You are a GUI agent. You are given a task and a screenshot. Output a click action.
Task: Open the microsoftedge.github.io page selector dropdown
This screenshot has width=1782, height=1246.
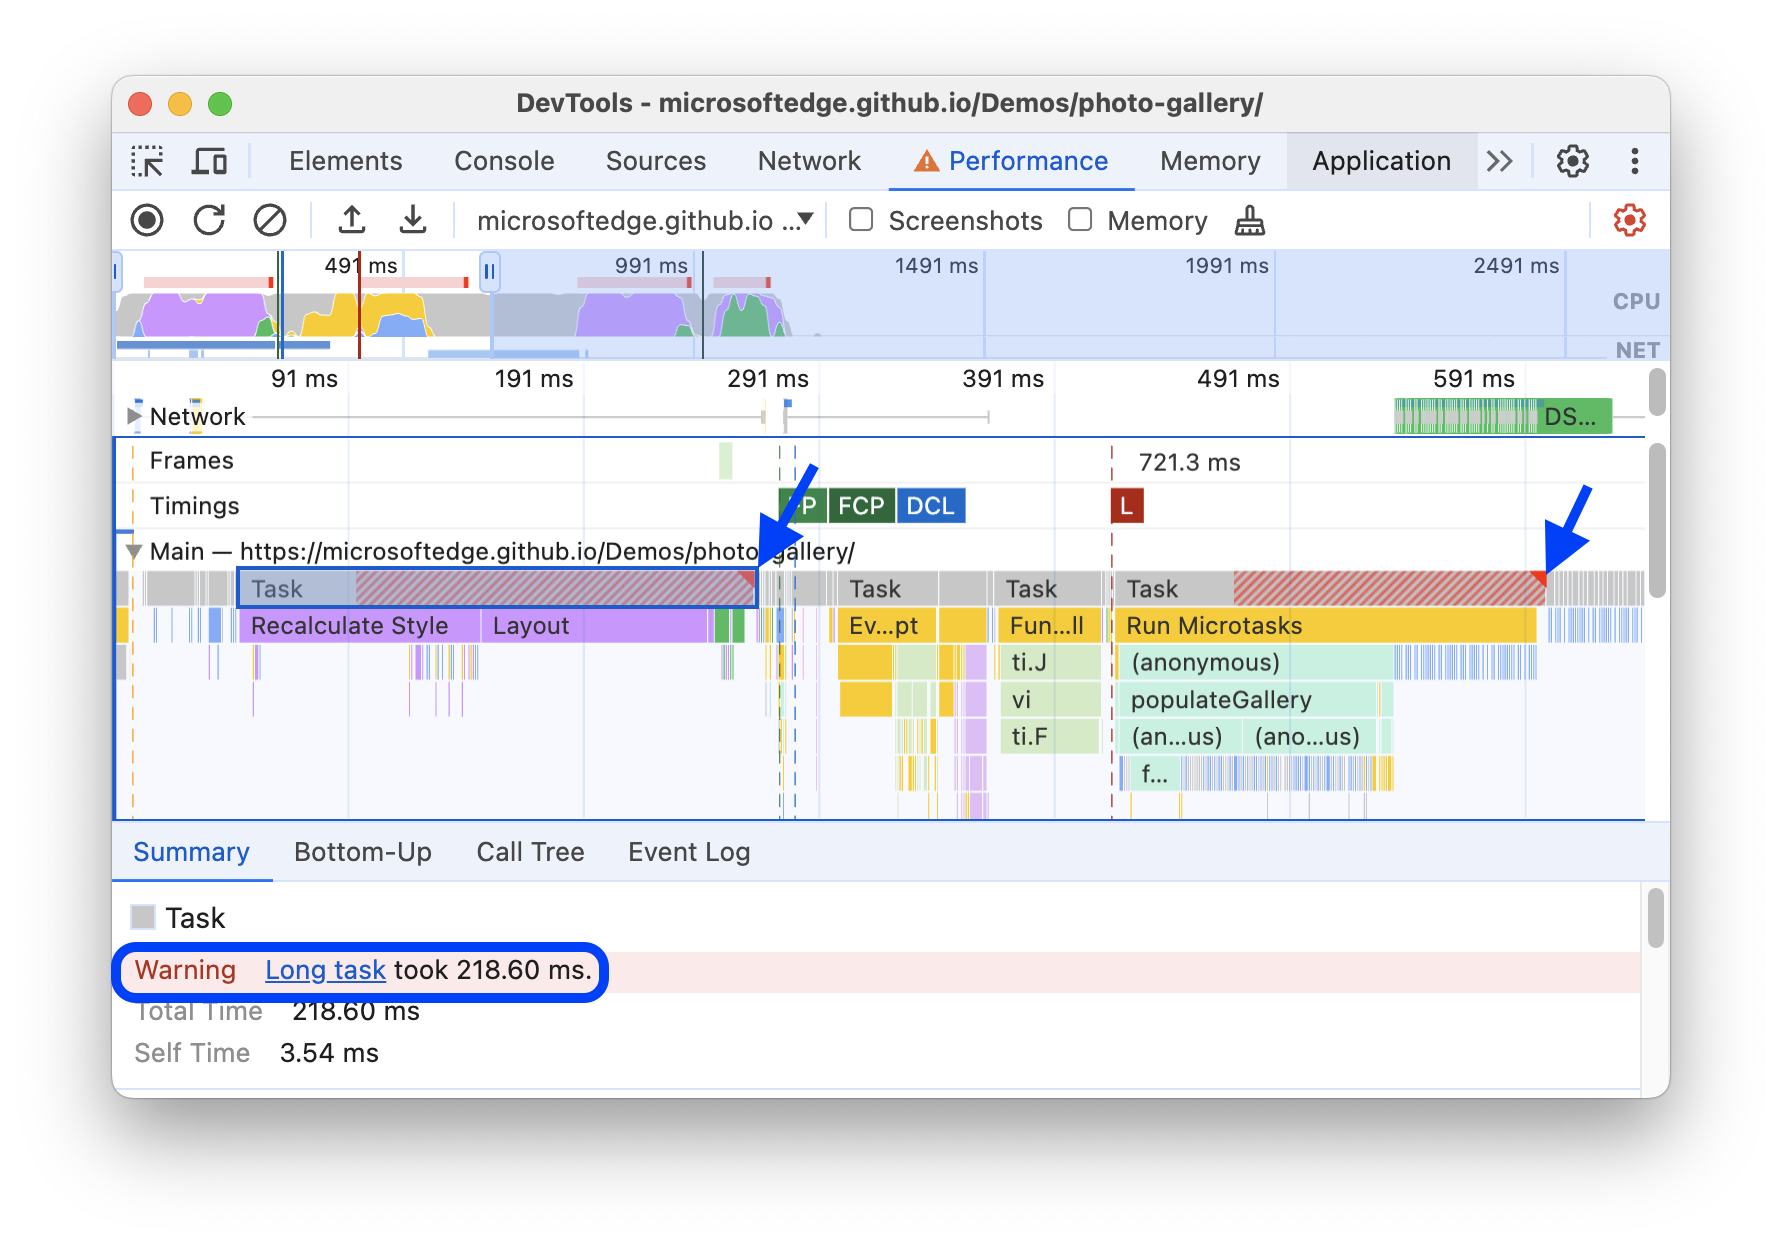[645, 220]
